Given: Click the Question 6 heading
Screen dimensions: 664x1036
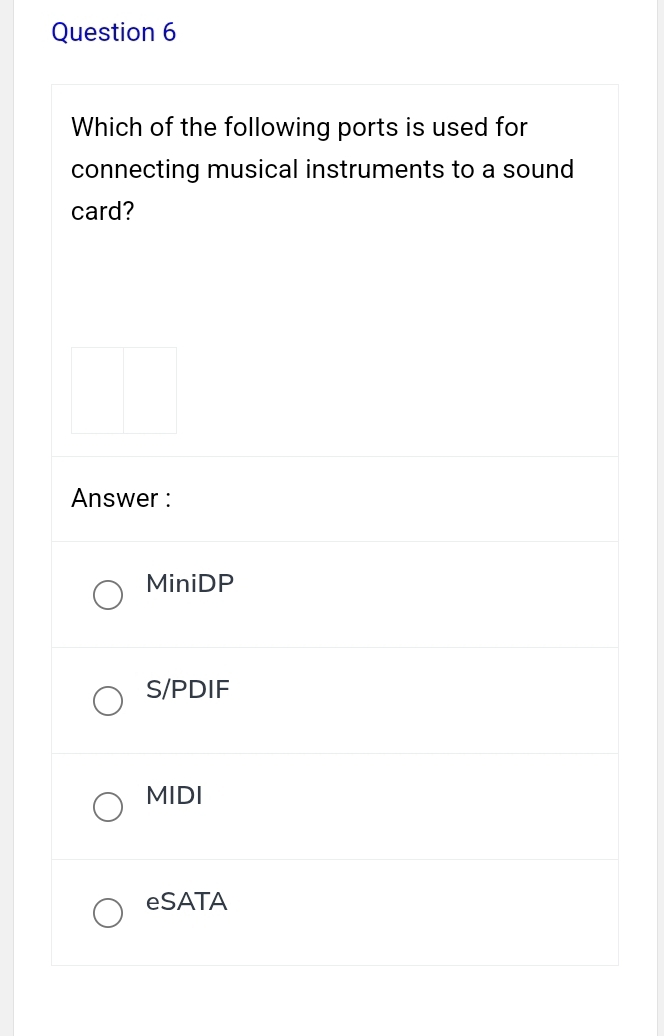Looking at the screenshot, I should click(113, 32).
